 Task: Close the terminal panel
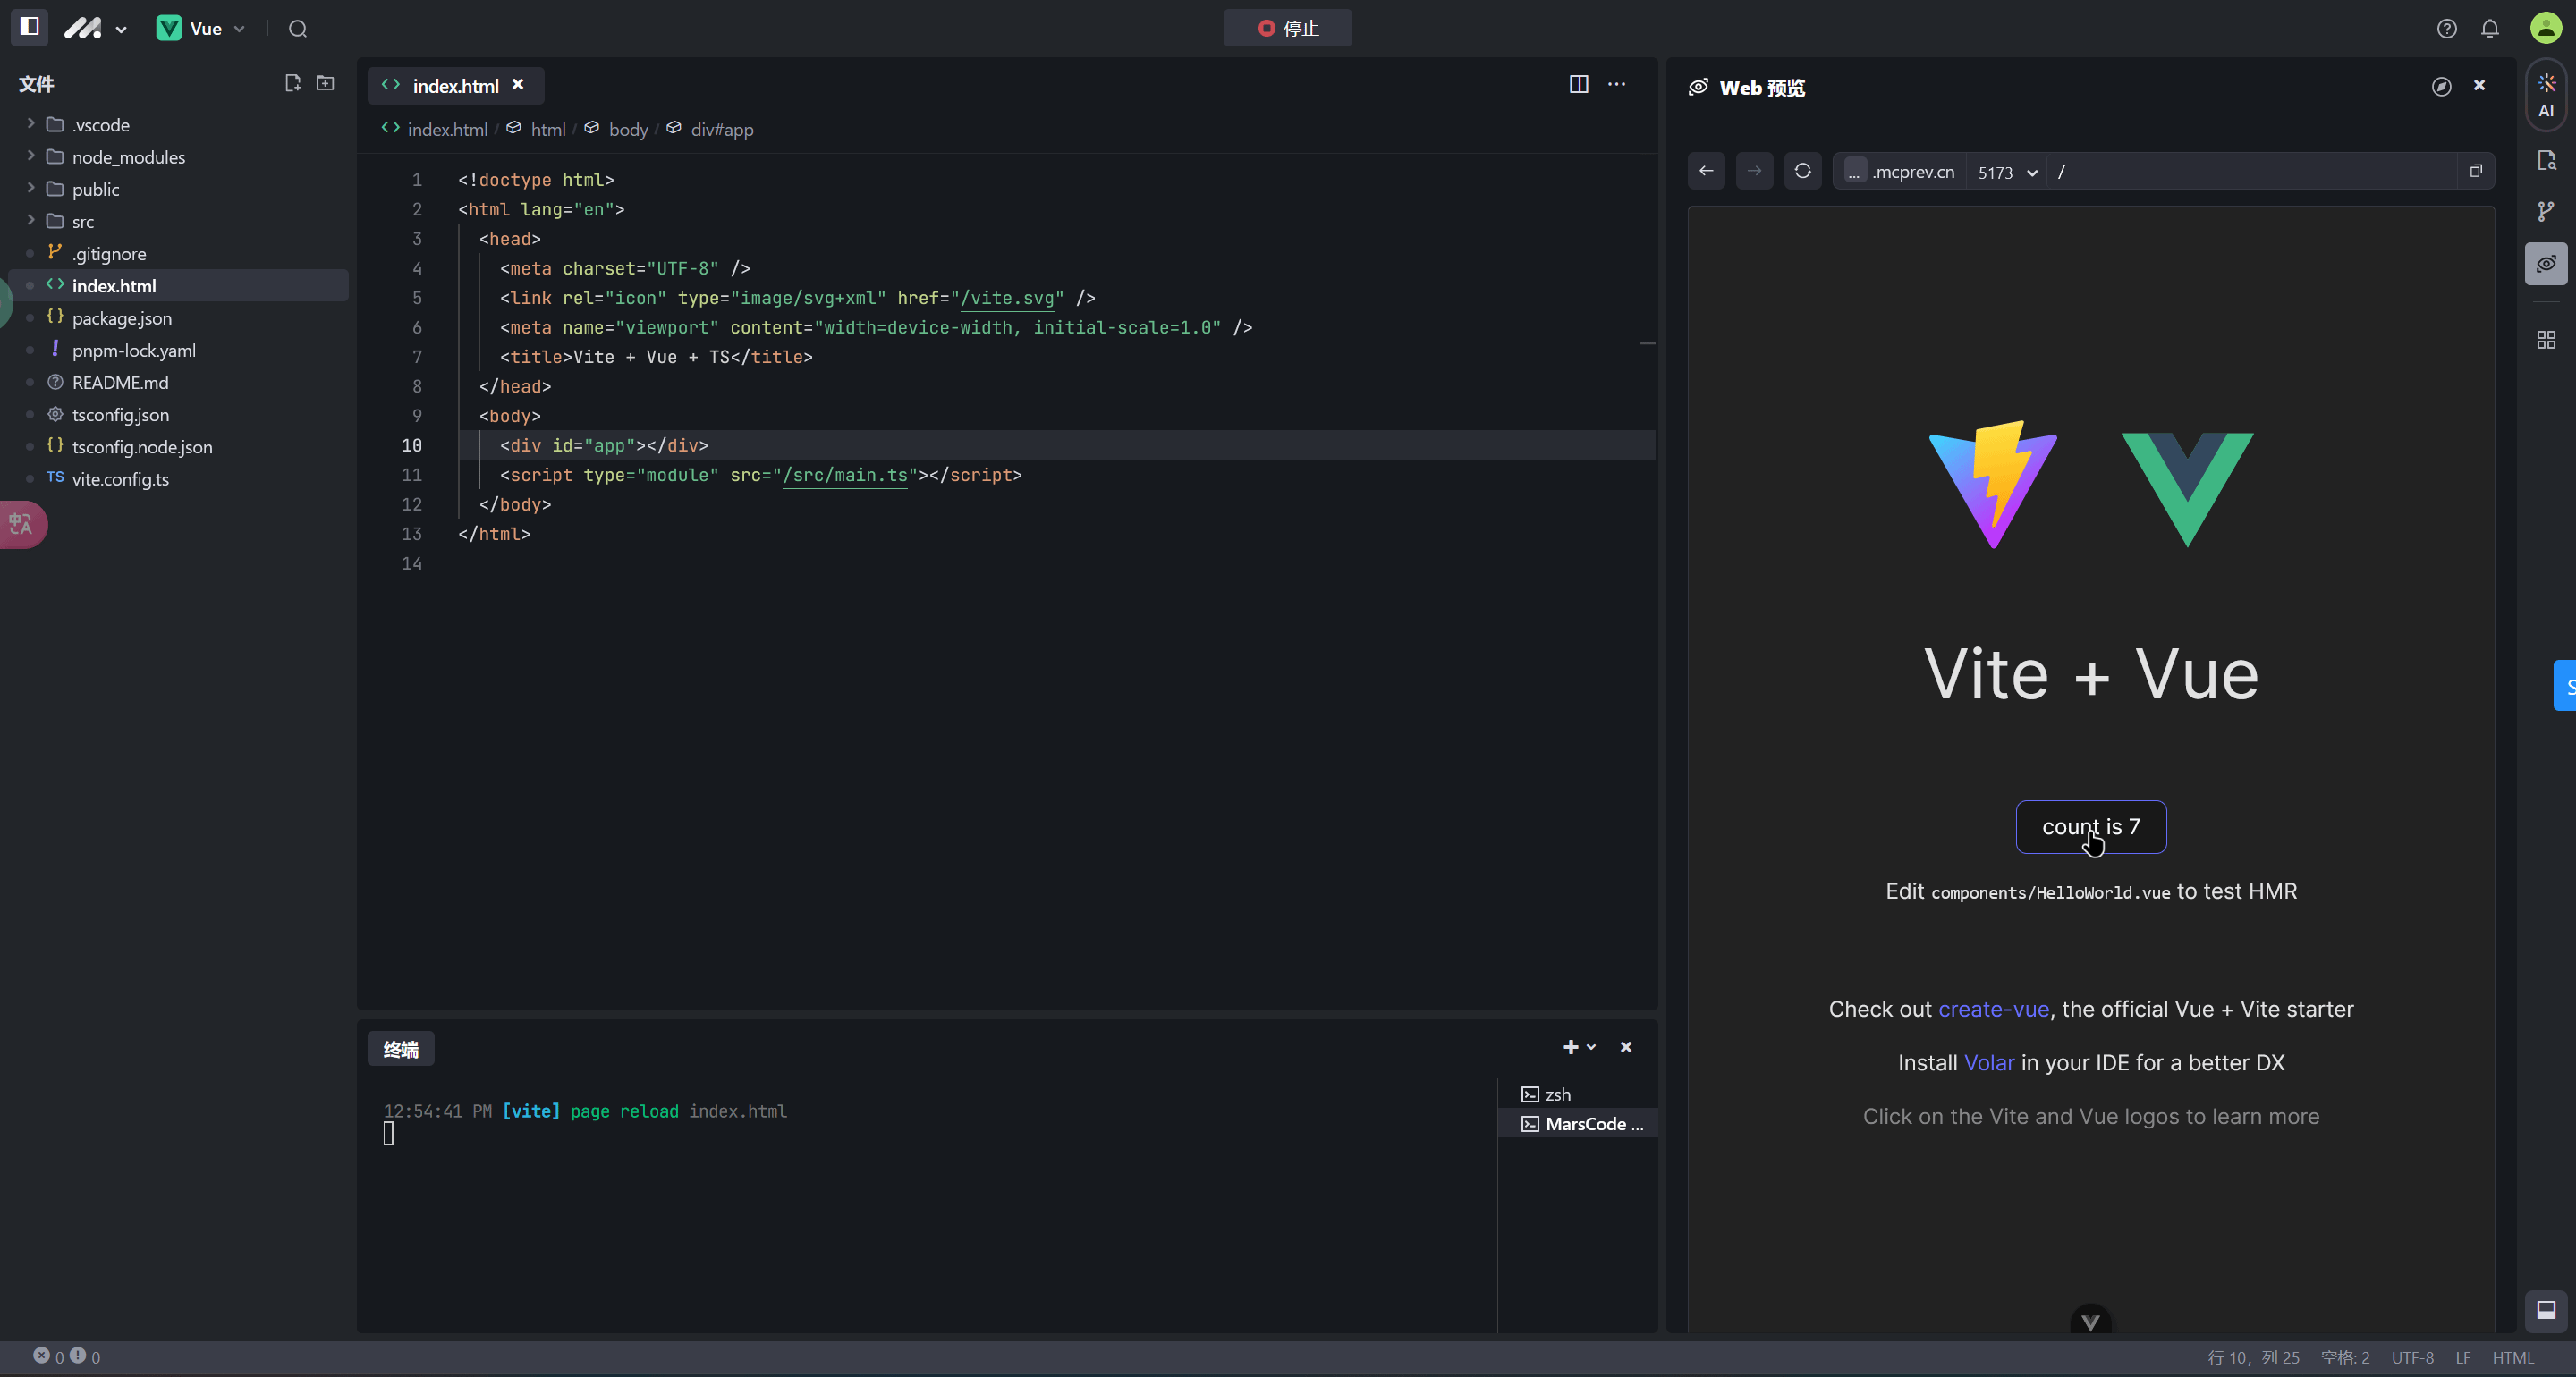pos(1626,1047)
